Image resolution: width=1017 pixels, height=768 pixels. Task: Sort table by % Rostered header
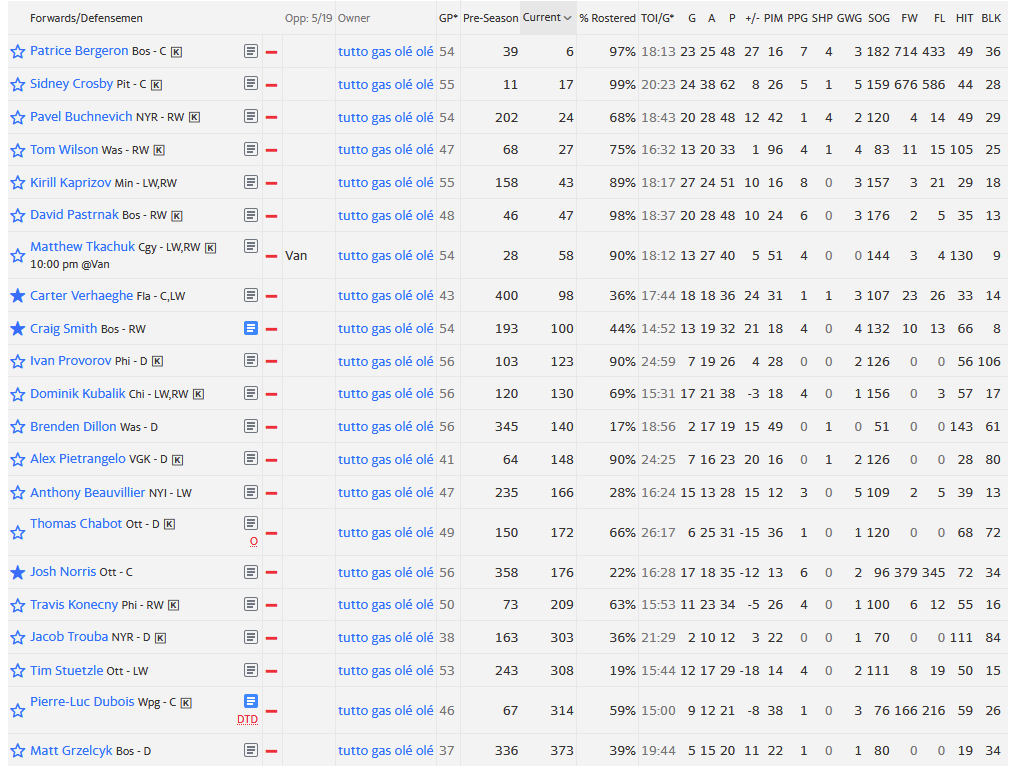[607, 18]
